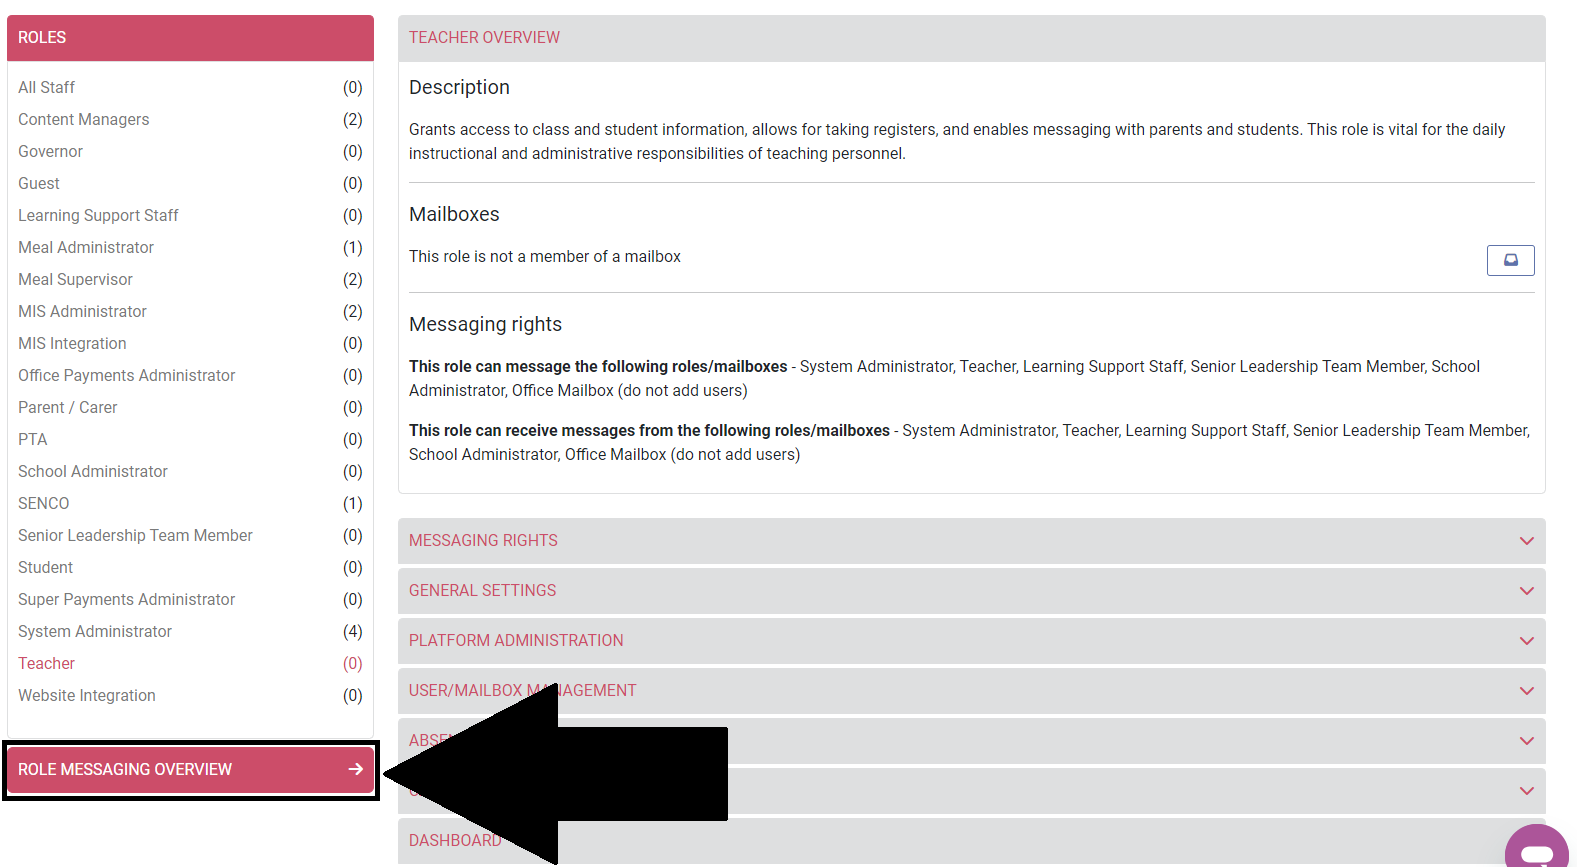Open the Website Integration role

(x=87, y=695)
